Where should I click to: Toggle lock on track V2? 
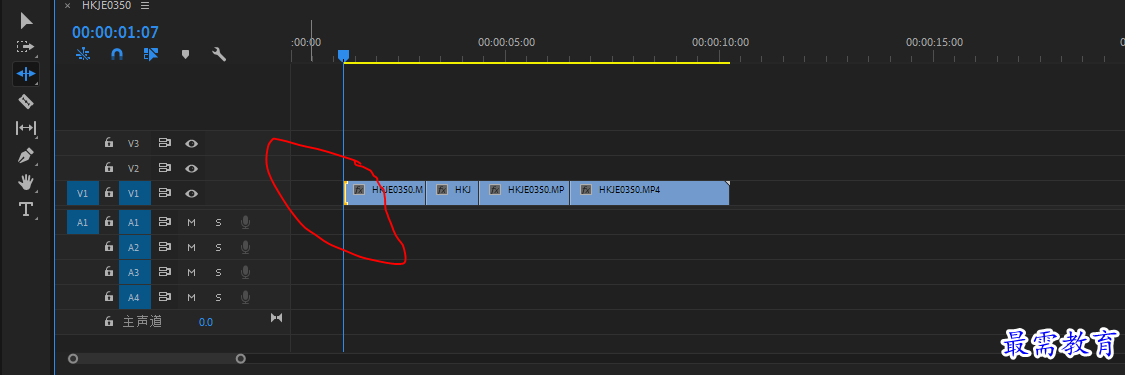108,168
